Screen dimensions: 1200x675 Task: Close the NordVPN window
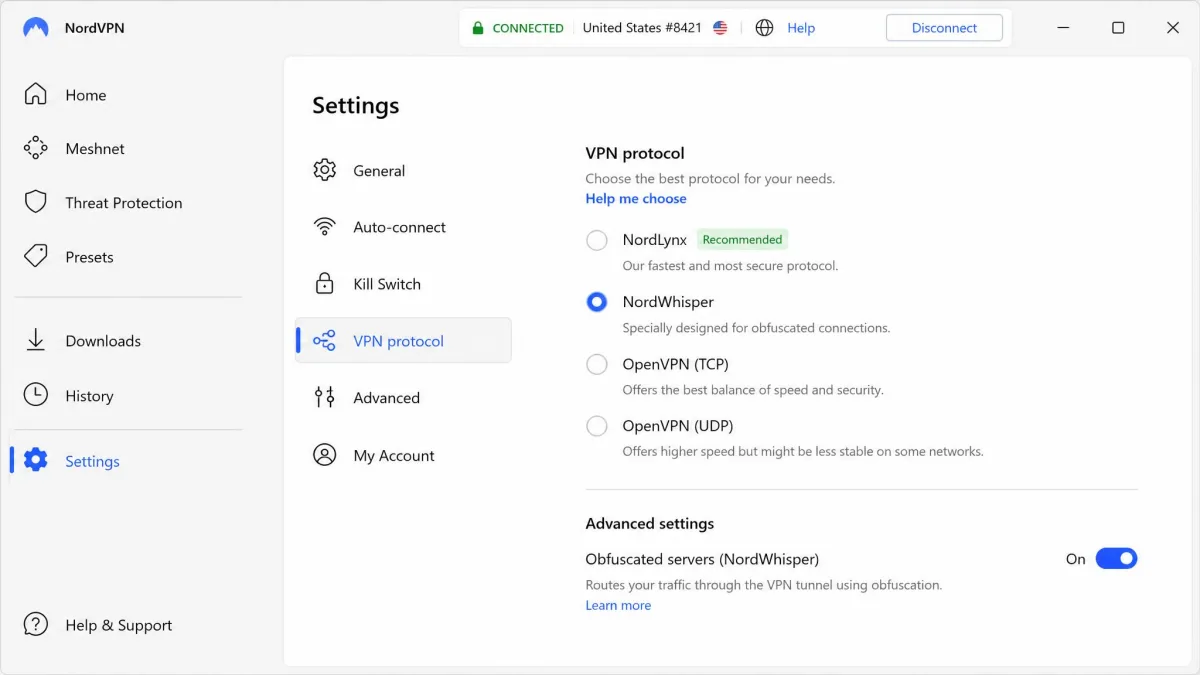pos(1173,28)
